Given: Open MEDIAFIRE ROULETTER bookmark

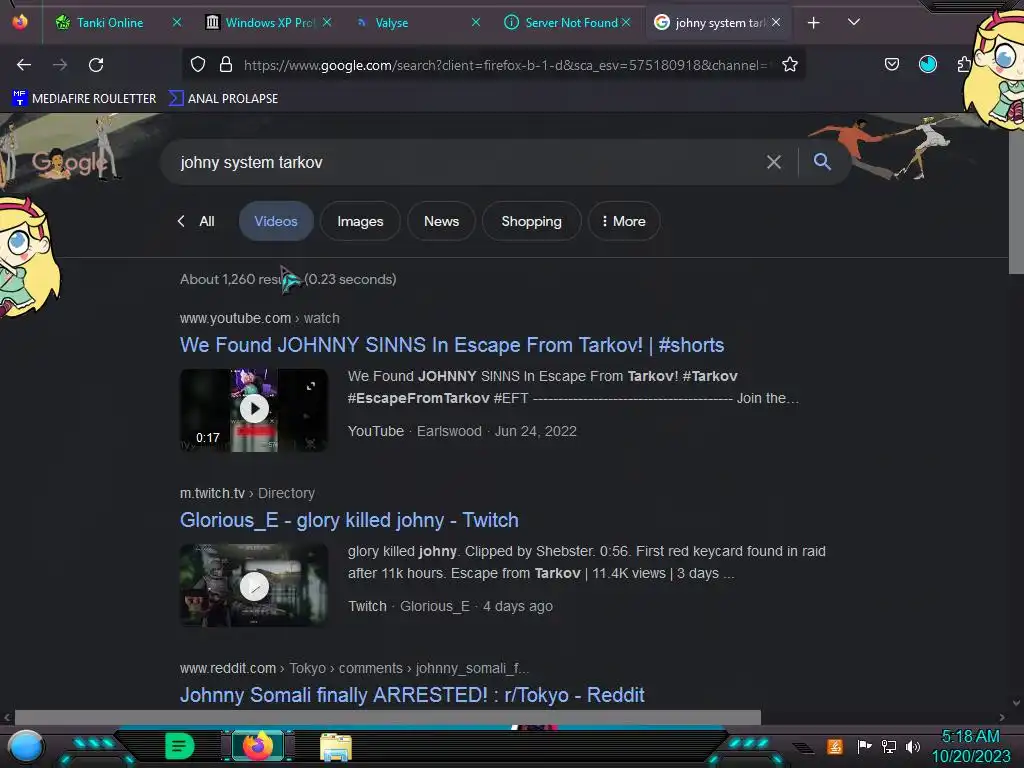Looking at the screenshot, I should [x=84, y=98].
